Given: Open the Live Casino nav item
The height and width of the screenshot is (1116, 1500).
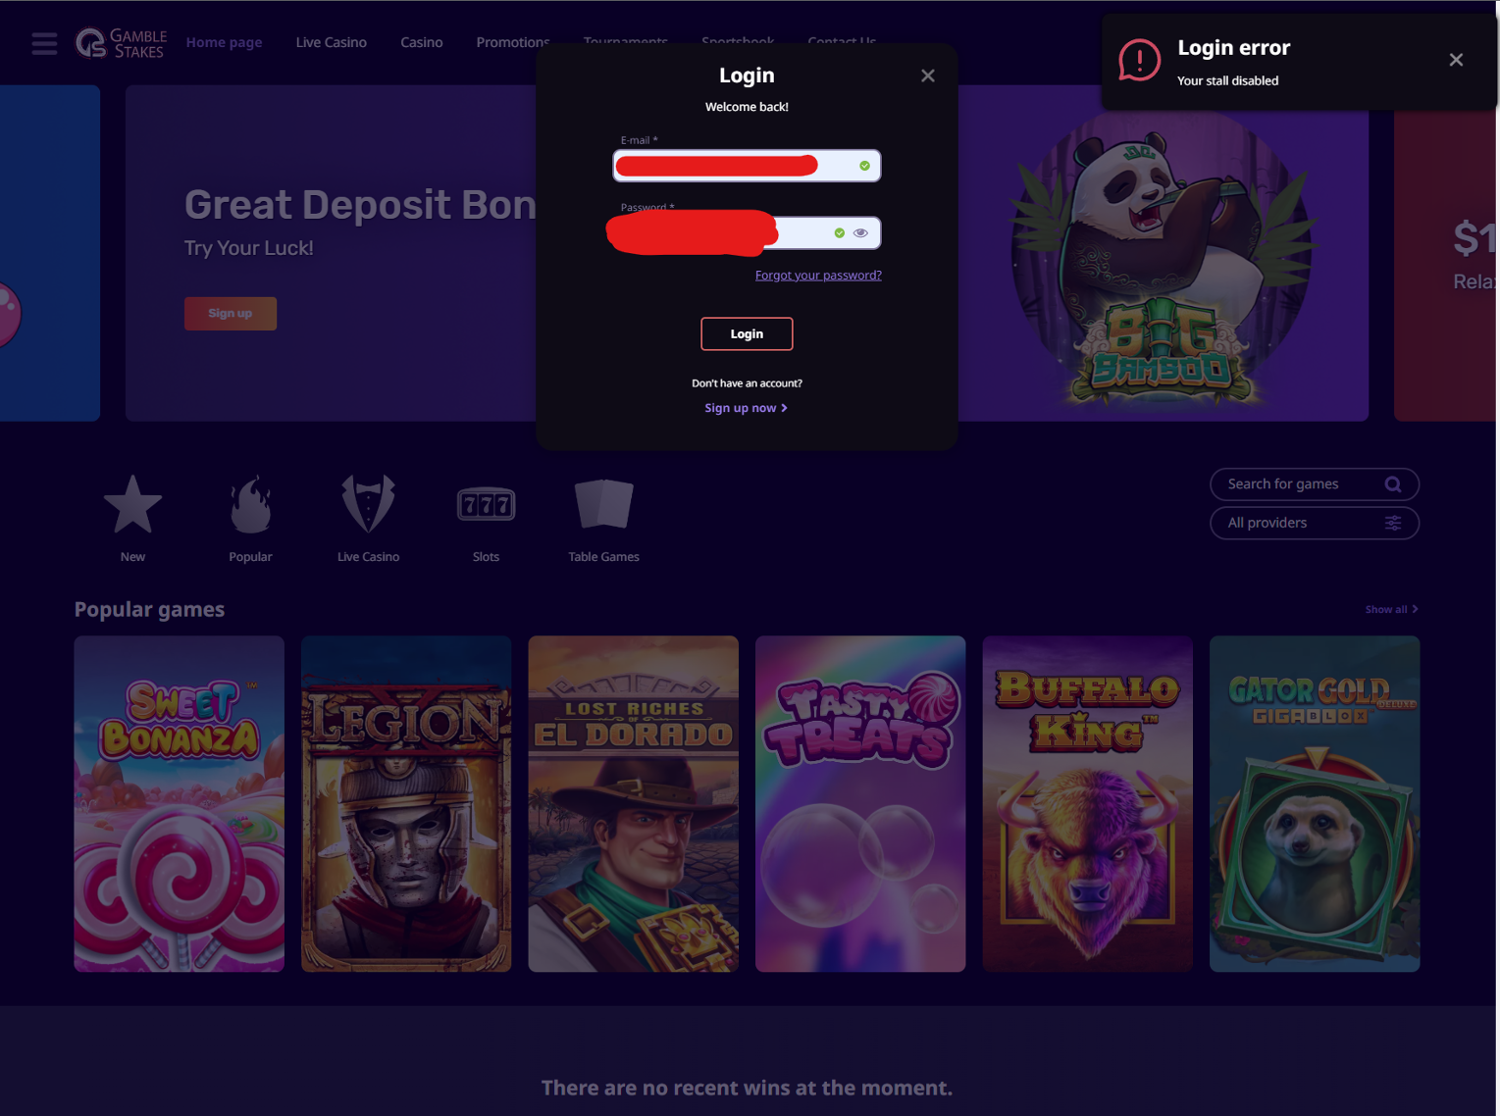Looking at the screenshot, I should coord(331,42).
